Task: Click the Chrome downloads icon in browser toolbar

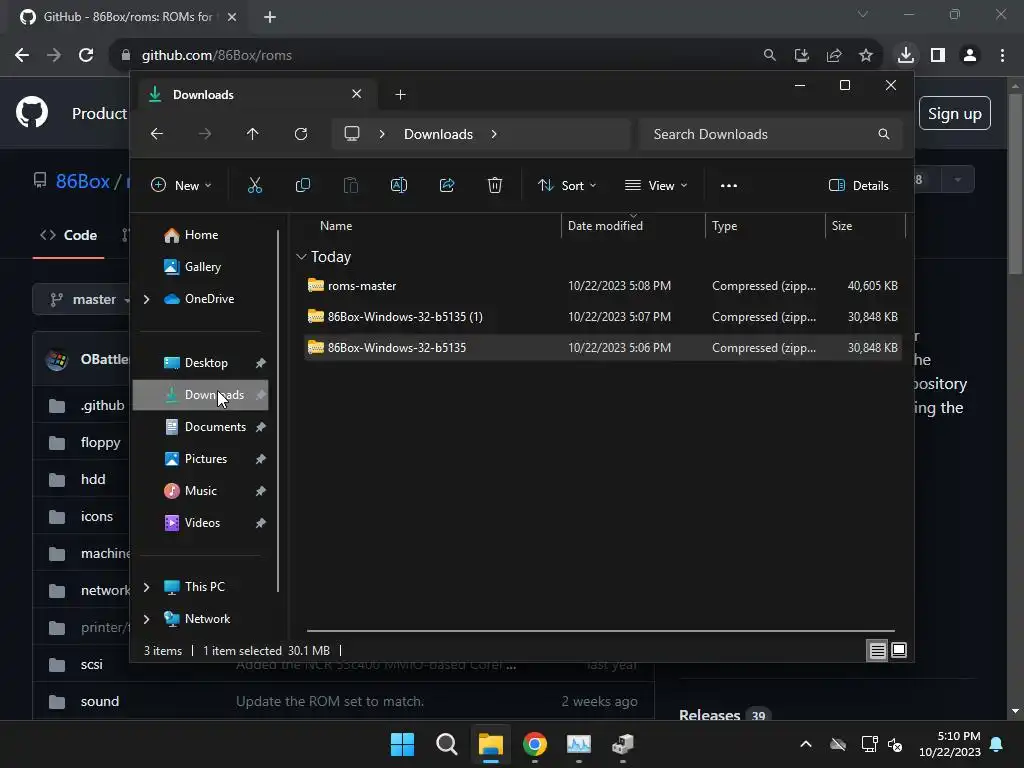Action: [906, 55]
